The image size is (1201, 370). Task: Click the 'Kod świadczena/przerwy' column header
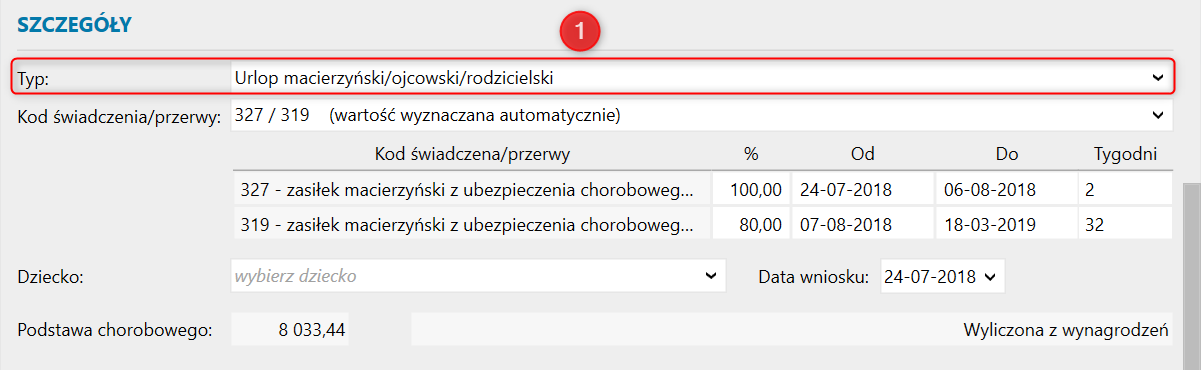coord(472,155)
